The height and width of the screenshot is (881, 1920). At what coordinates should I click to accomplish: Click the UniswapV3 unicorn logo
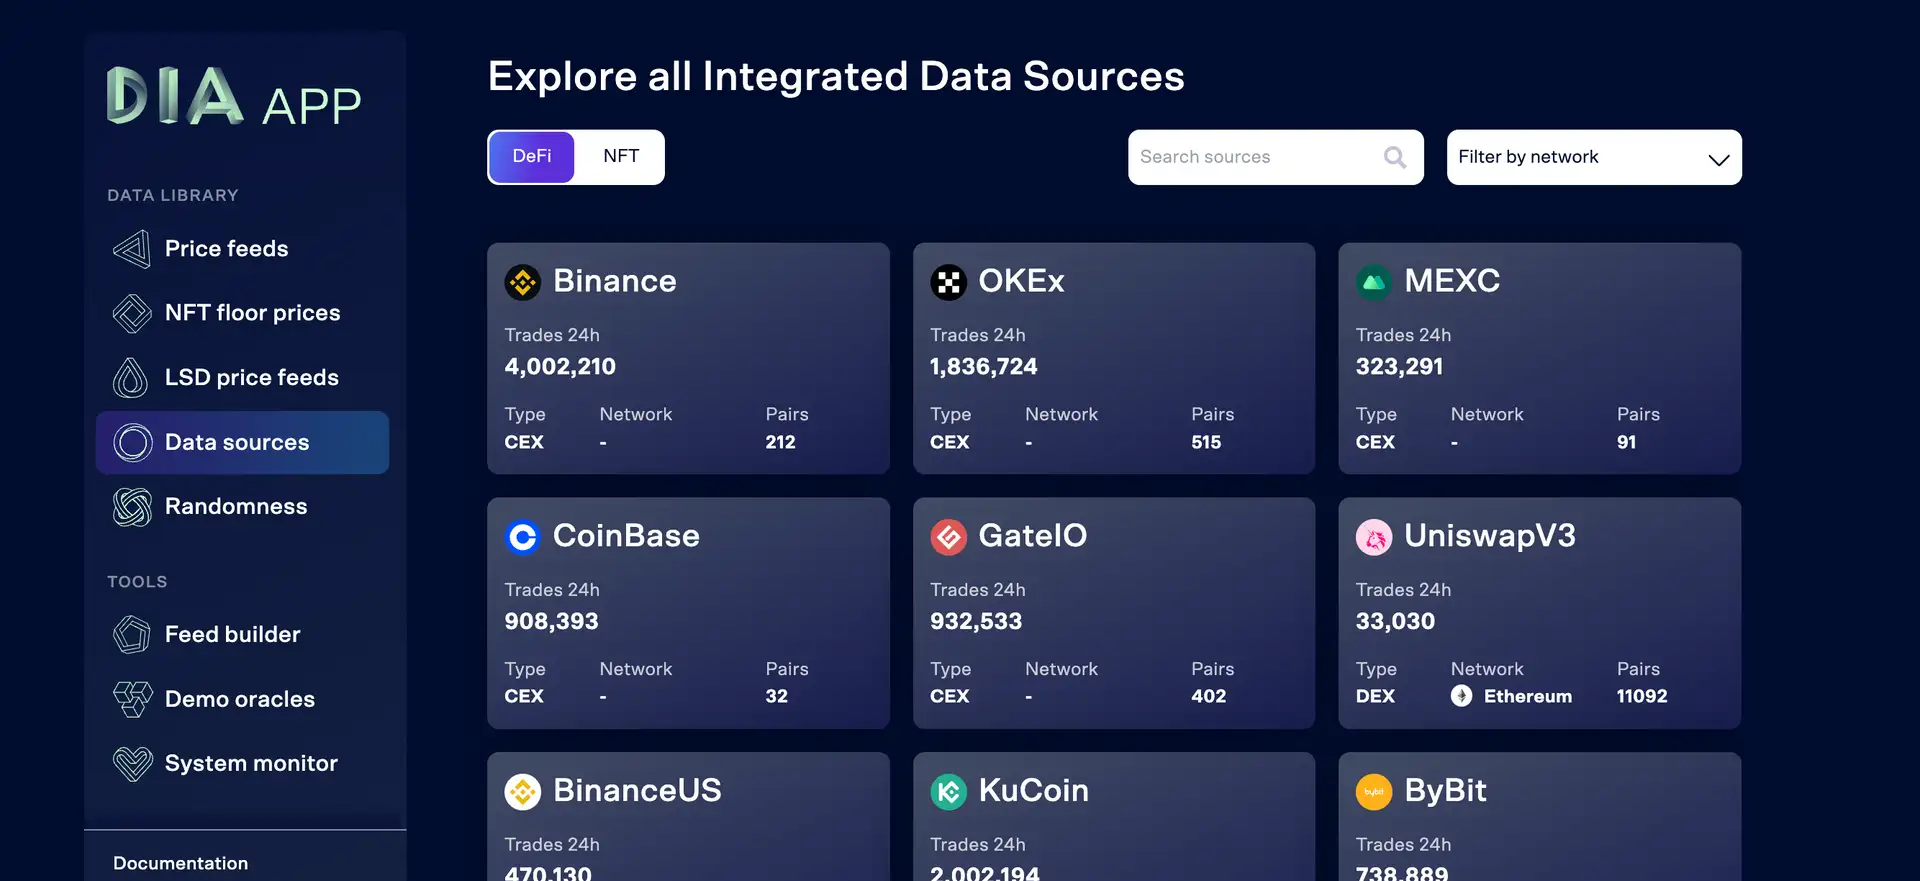tap(1373, 537)
